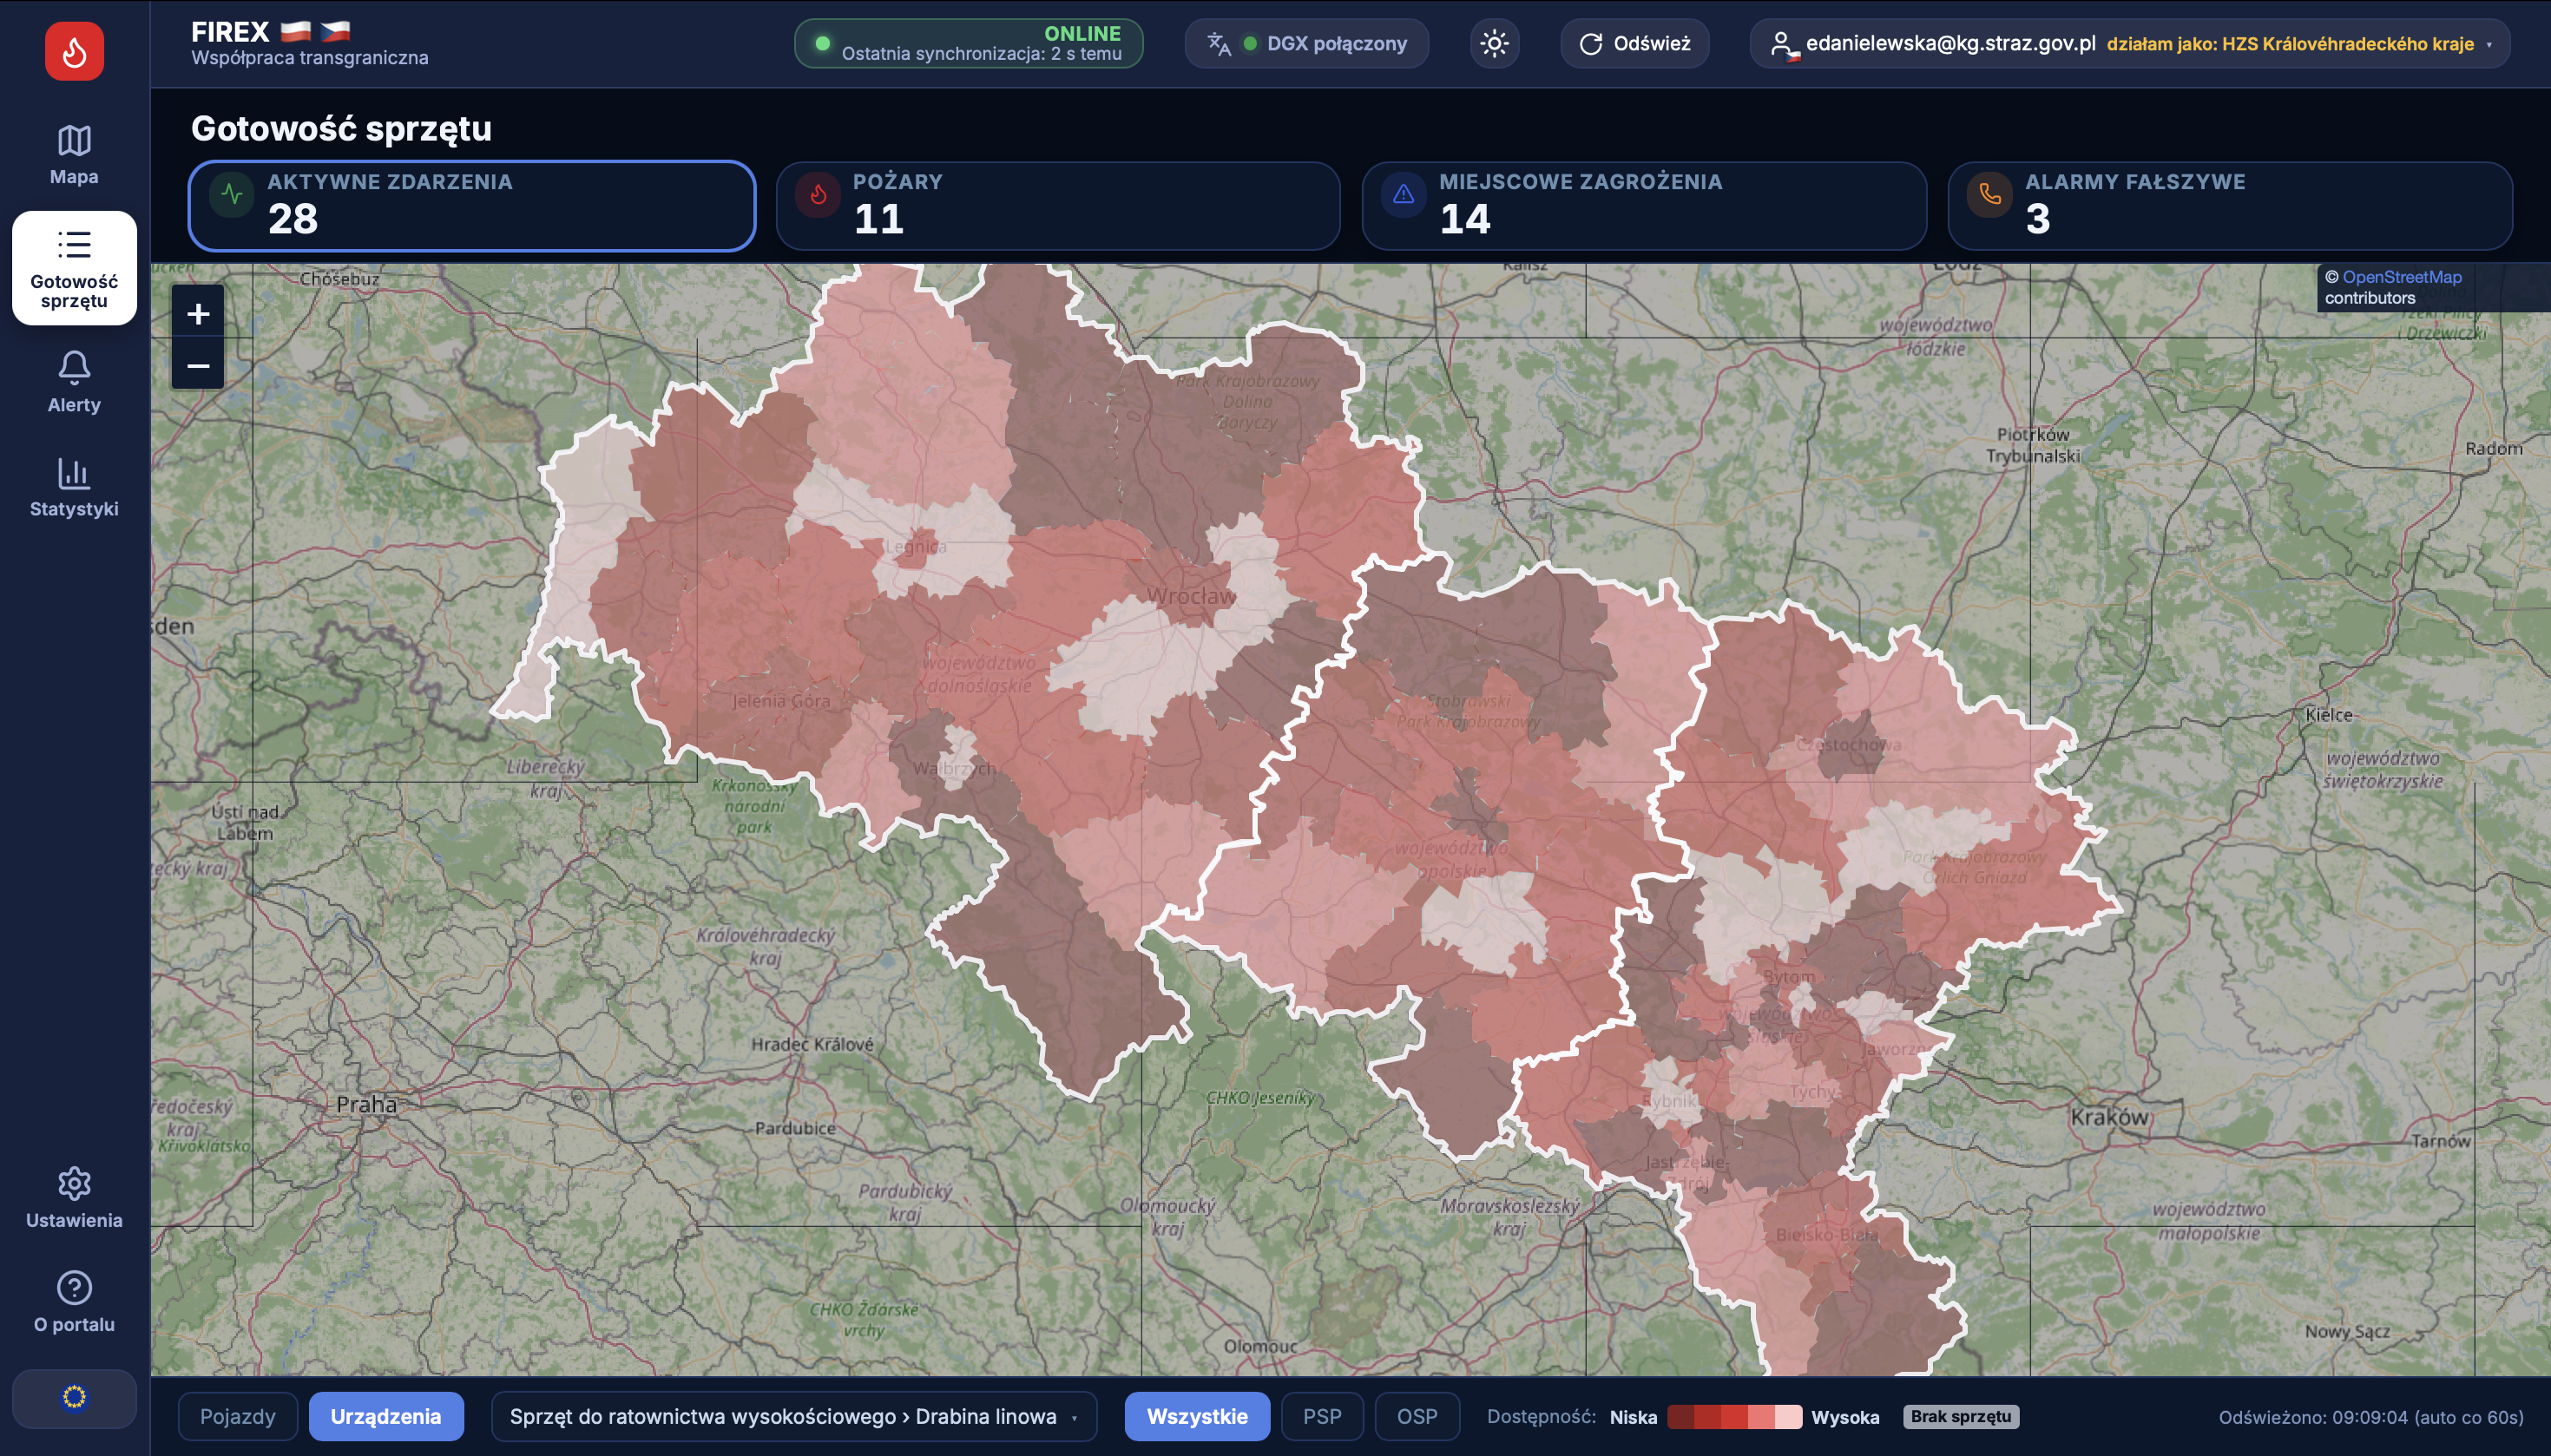The width and height of the screenshot is (2551, 1456).
Task: Click the edanielewska@kg.straz.gov.pl account text
Action: coord(1950,43)
